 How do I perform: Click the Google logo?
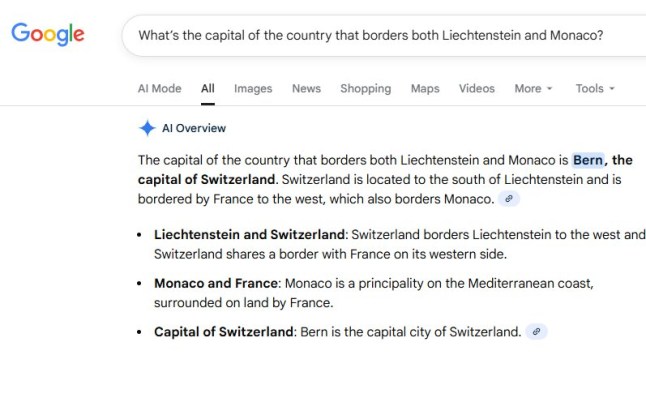point(48,34)
